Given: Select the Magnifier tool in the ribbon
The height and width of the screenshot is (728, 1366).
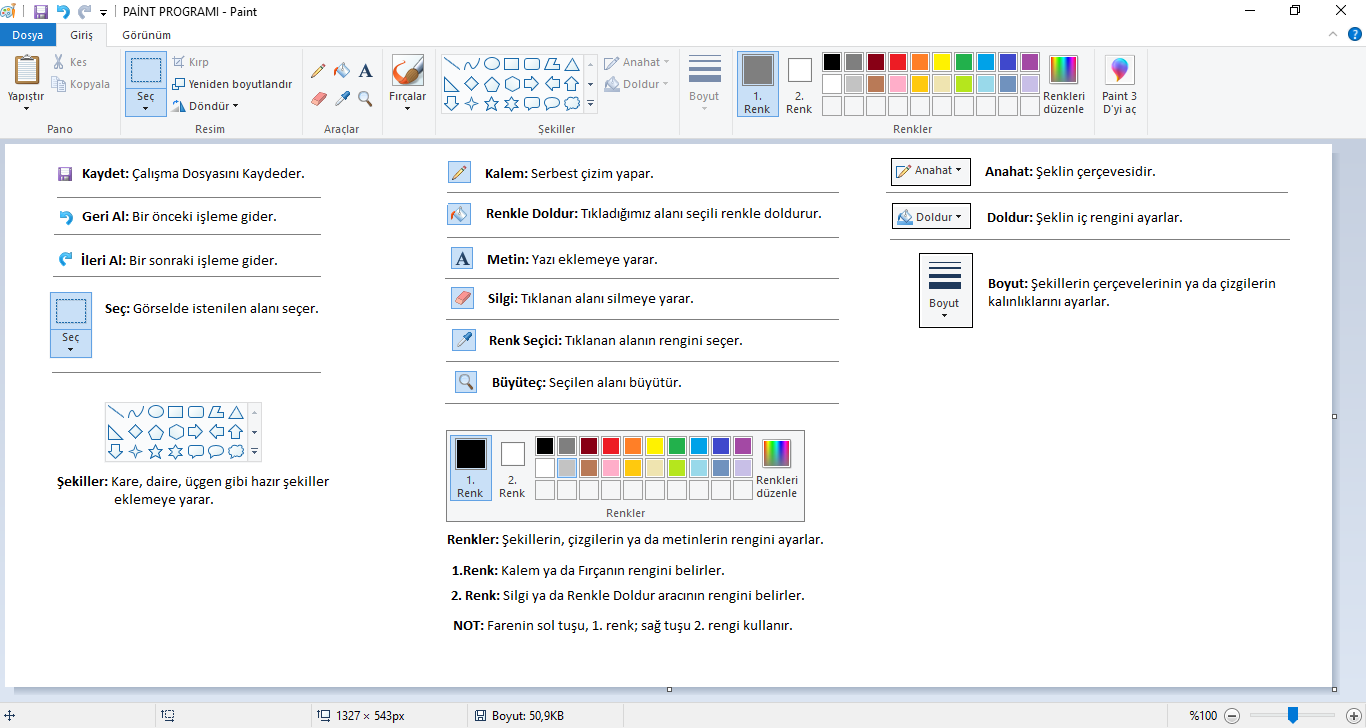Looking at the screenshot, I should pyautogui.click(x=365, y=98).
